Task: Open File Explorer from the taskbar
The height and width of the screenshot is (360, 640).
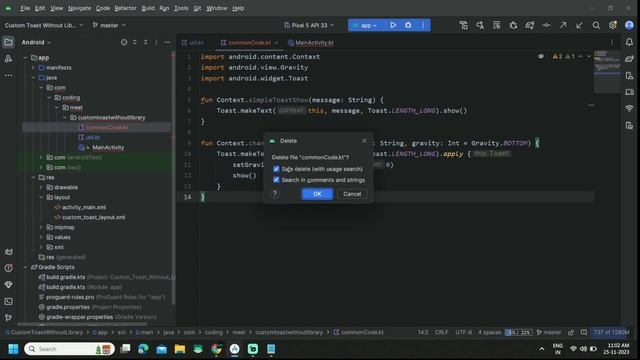Action: click(180, 349)
